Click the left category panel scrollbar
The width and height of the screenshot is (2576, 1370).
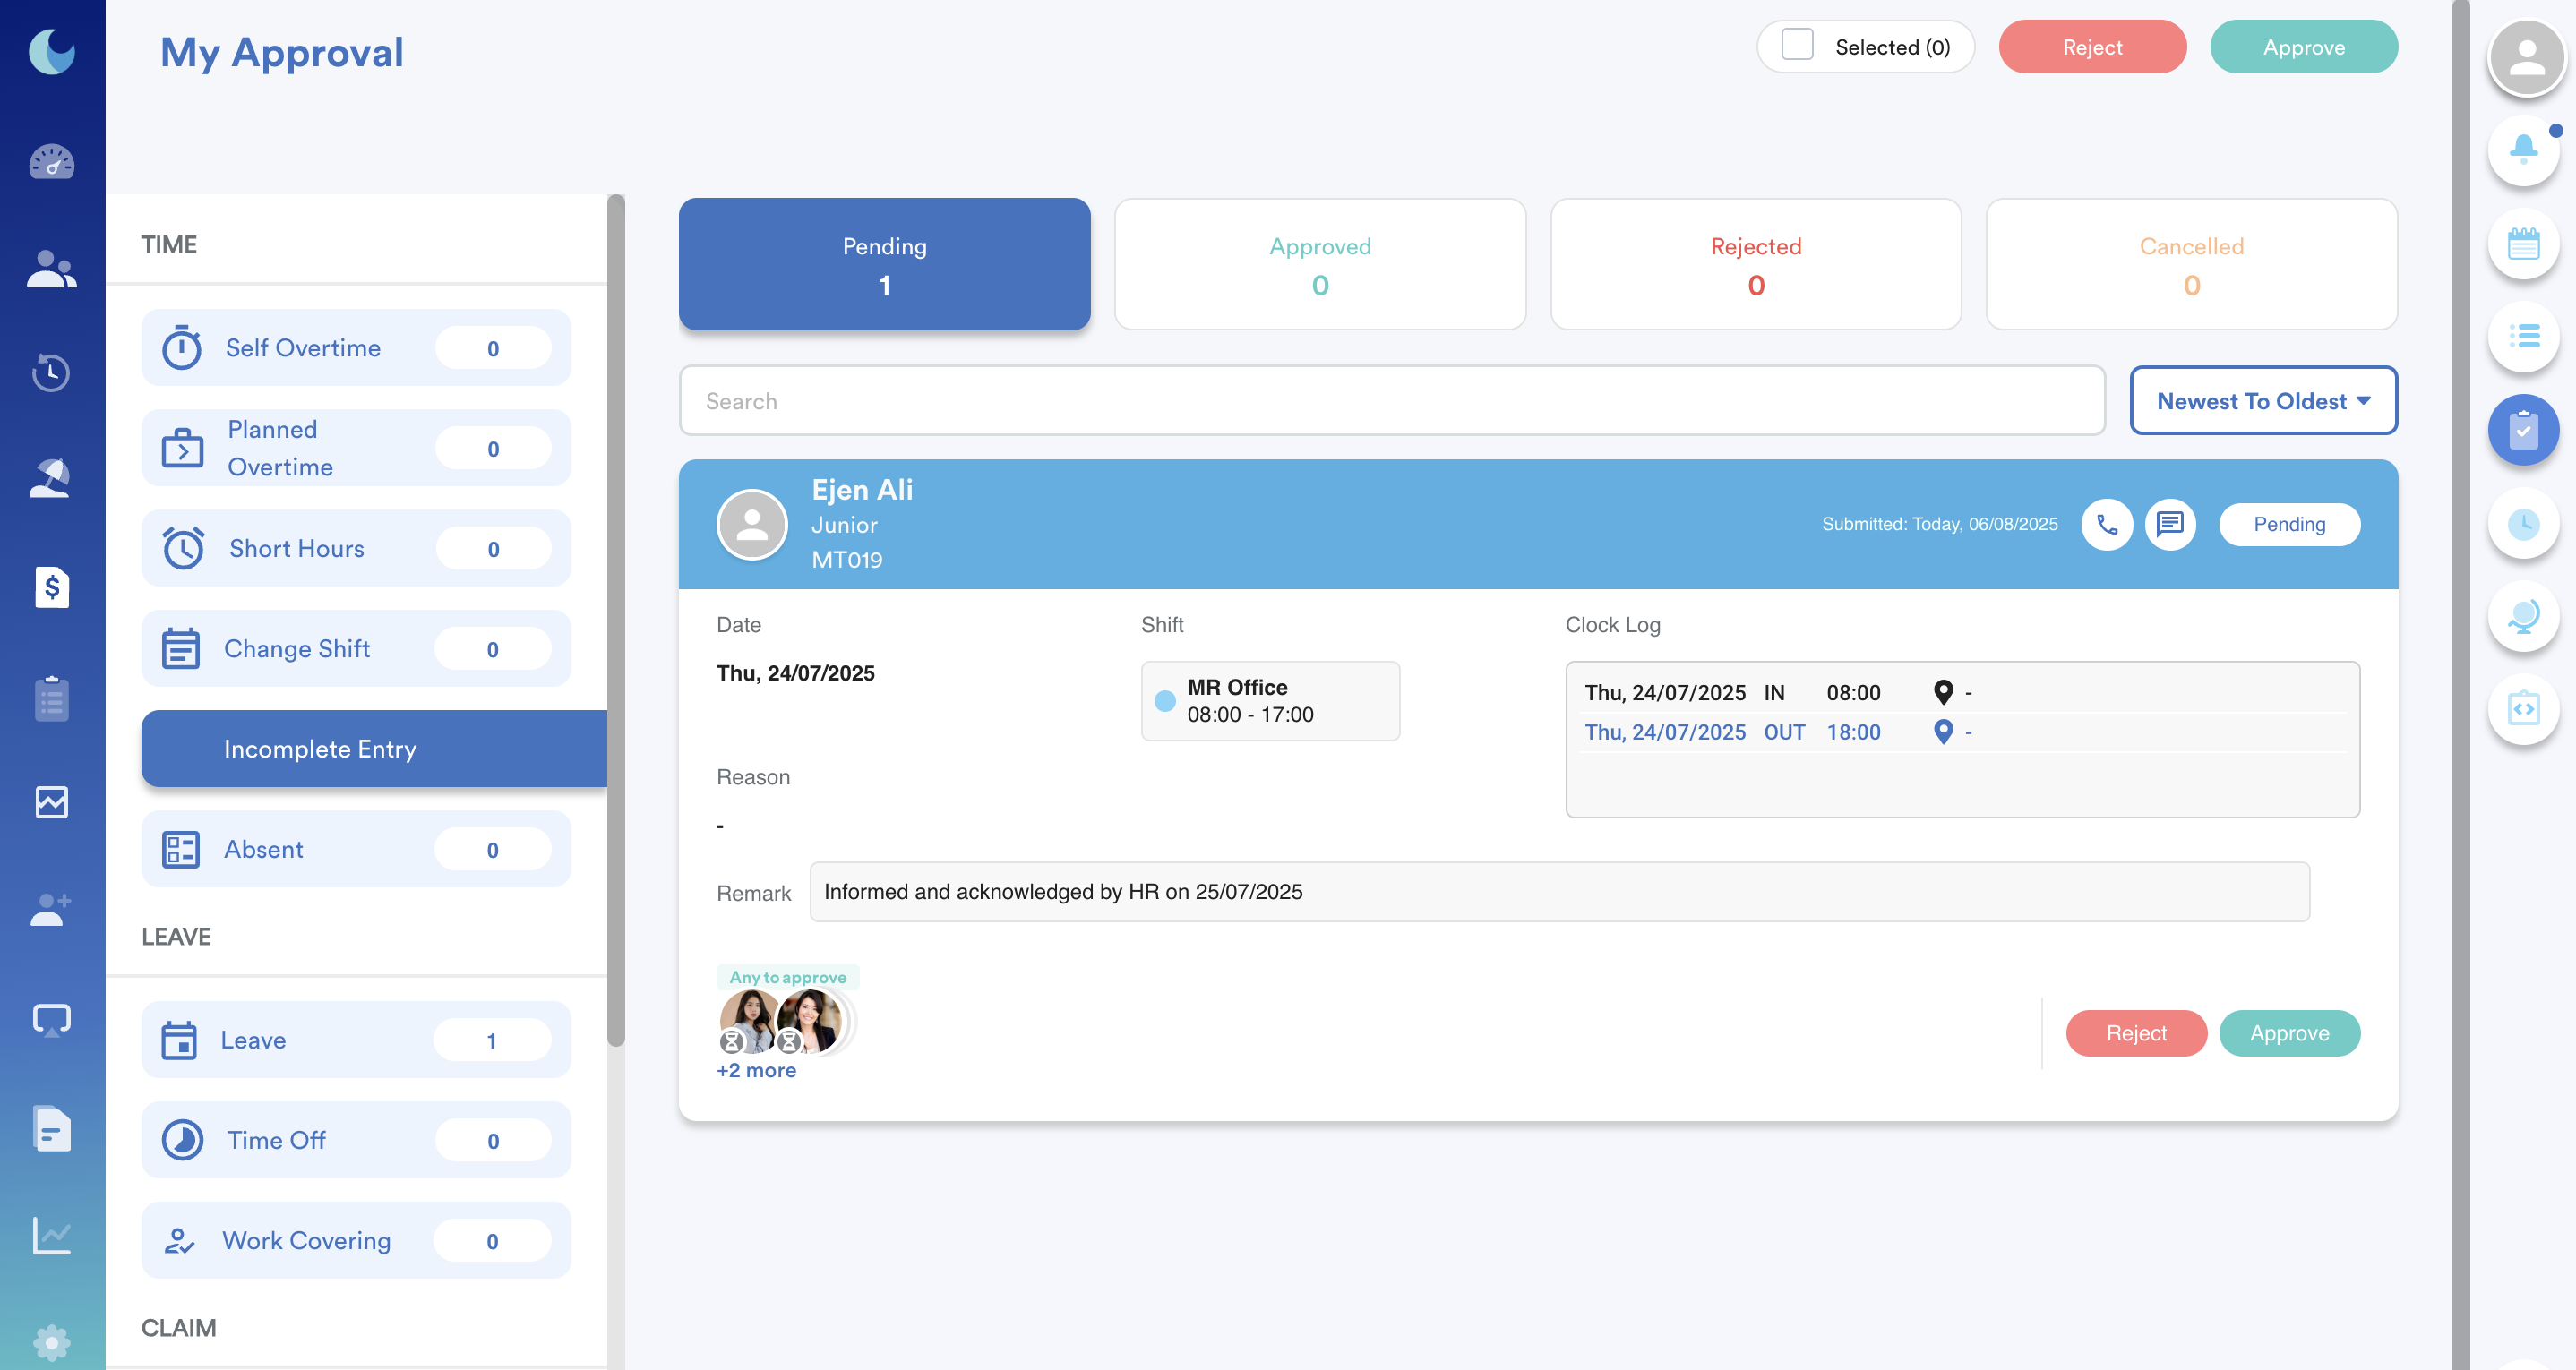616,620
